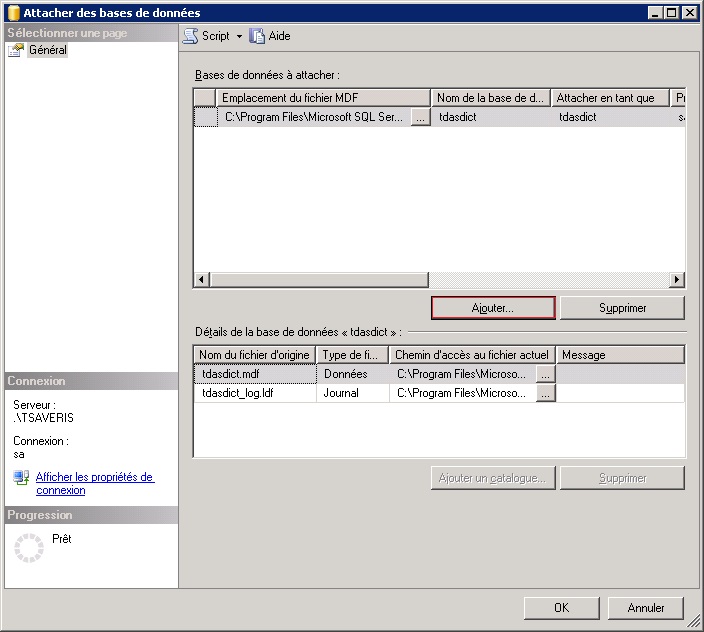This screenshot has width=704, height=632.
Task: Close the Attacher des bases de données window
Action: click(x=690, y=13)
